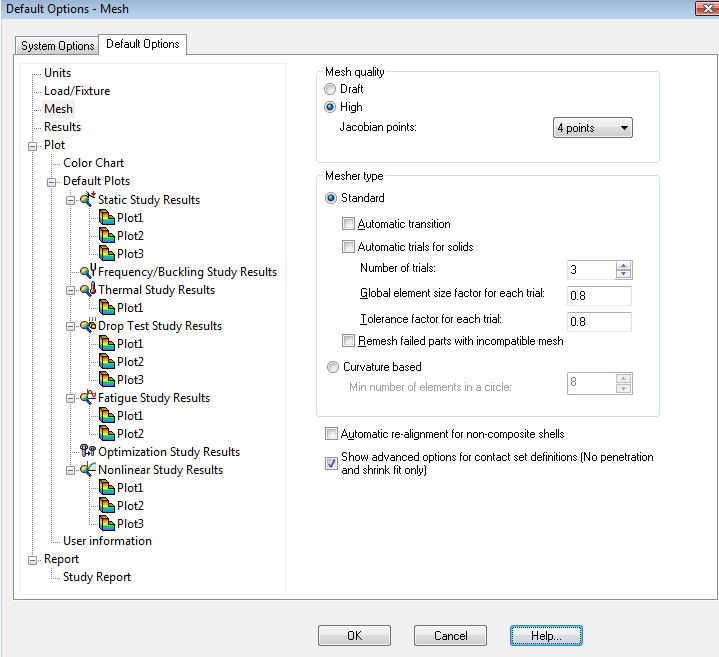Viewport: 719px width, 657px height.
Task: Click the Plot1 icon under Nonlinear Study Results
Action: (107, 487)
